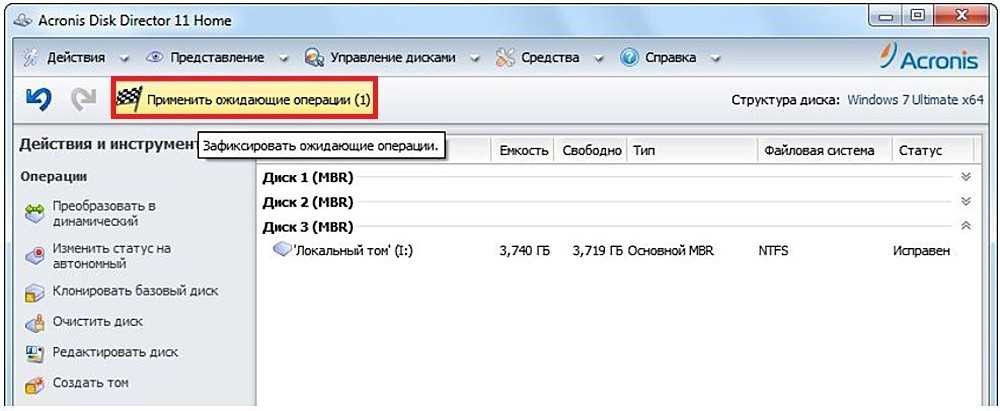Click the Действия wand icon
The height and width of the screenshot is (411, 1000).
coord(31,57)
